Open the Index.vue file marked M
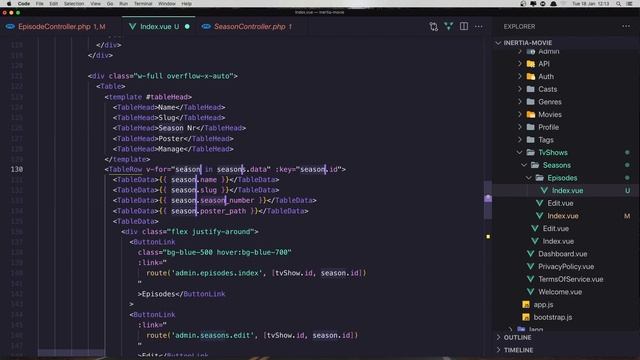 pos(563,216)
